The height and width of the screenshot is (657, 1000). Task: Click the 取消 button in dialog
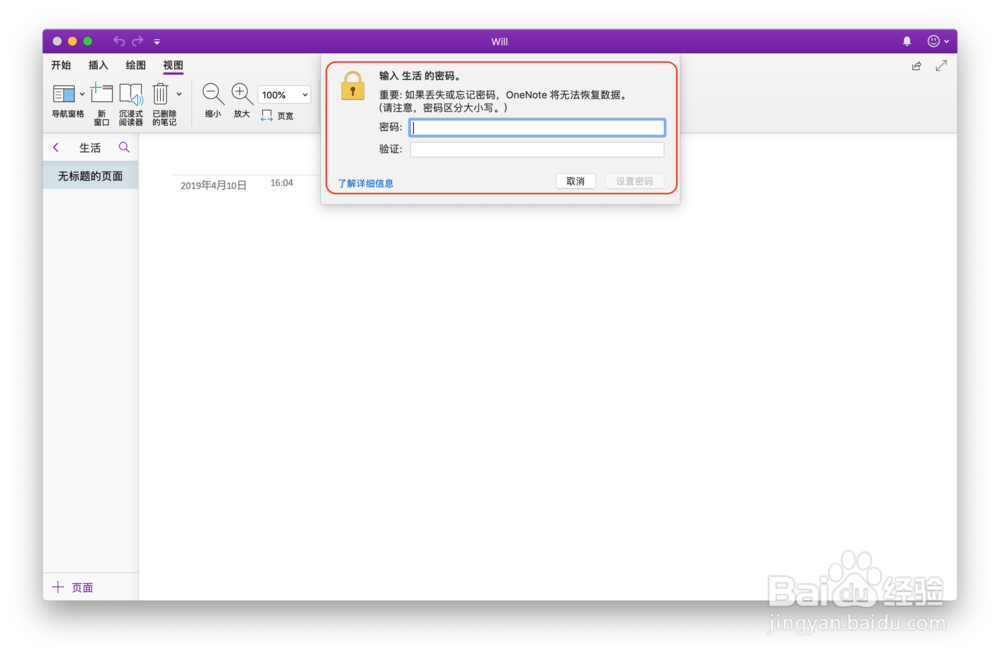click(x=575, y=181)
